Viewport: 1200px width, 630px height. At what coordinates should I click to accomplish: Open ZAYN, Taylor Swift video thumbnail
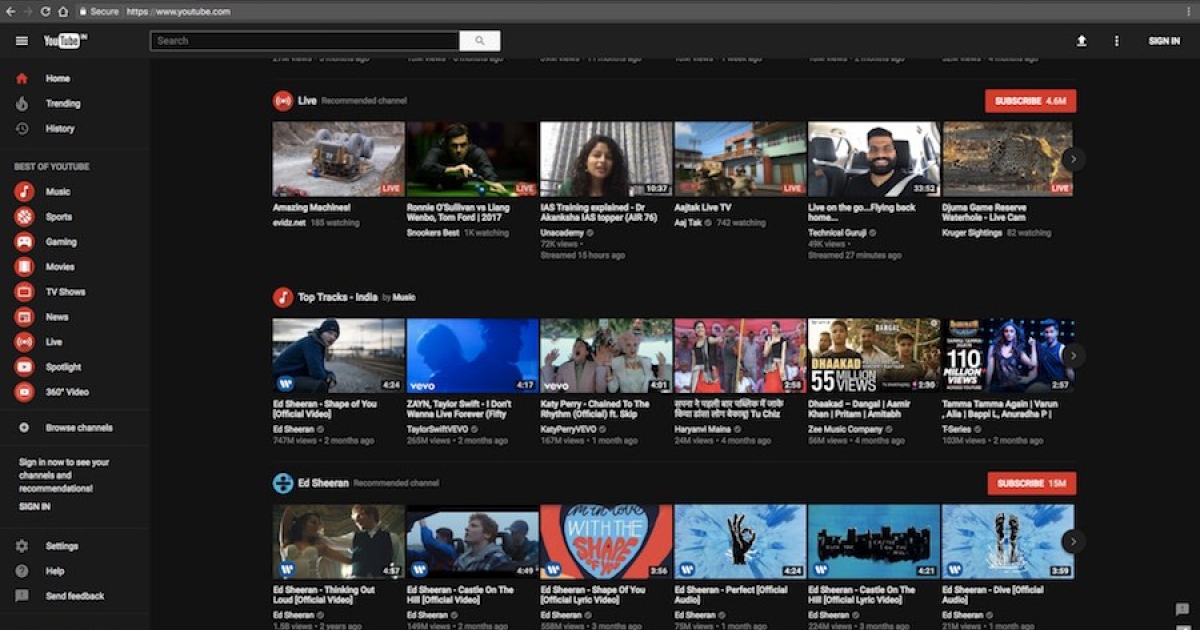click(473, 356)
